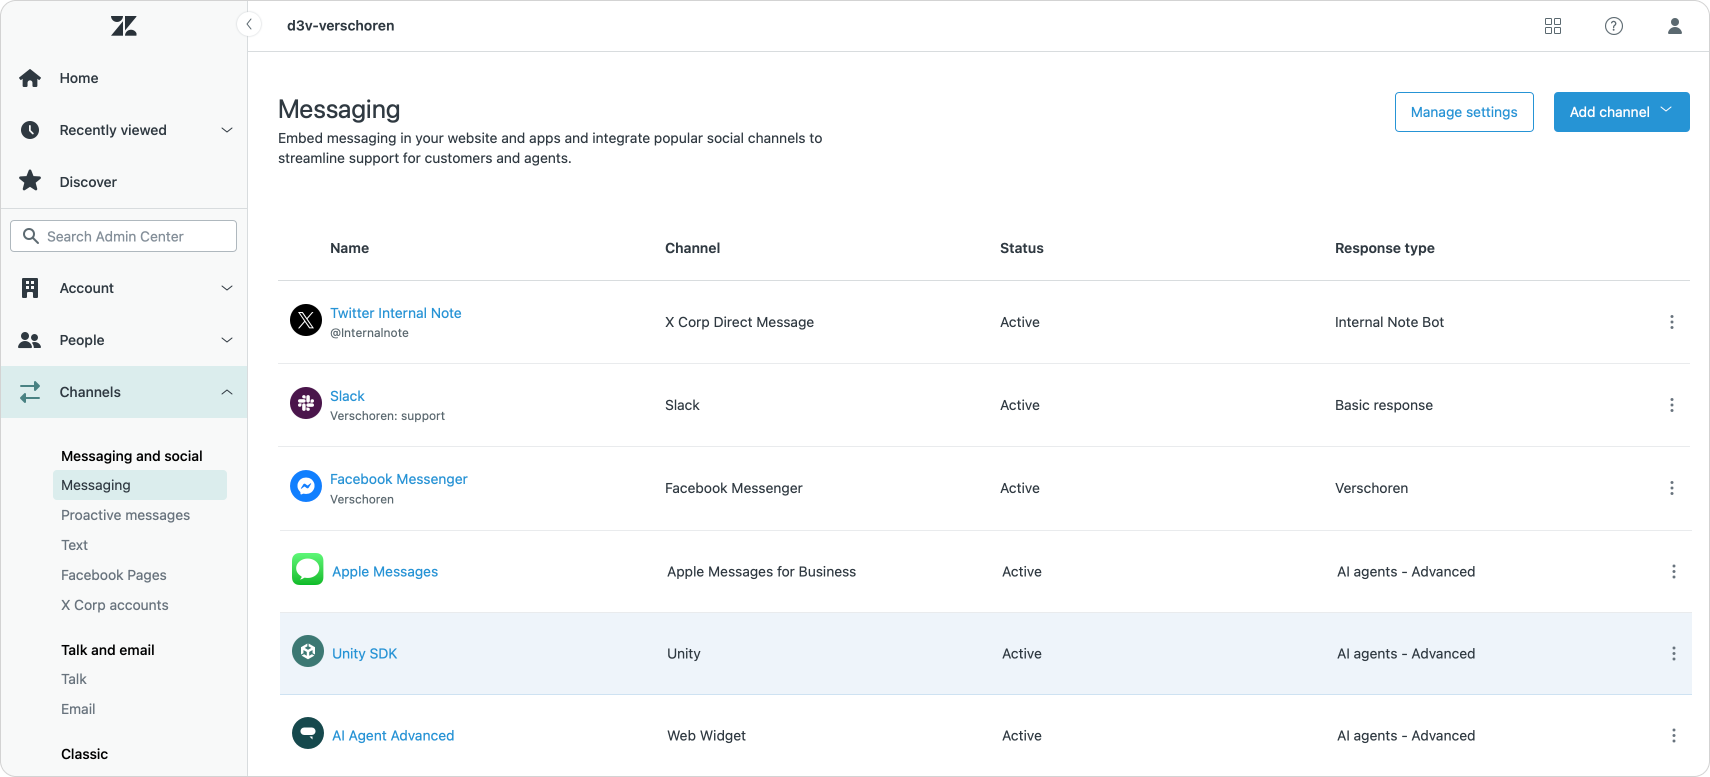Click the Apple Messages green icon

307,570
